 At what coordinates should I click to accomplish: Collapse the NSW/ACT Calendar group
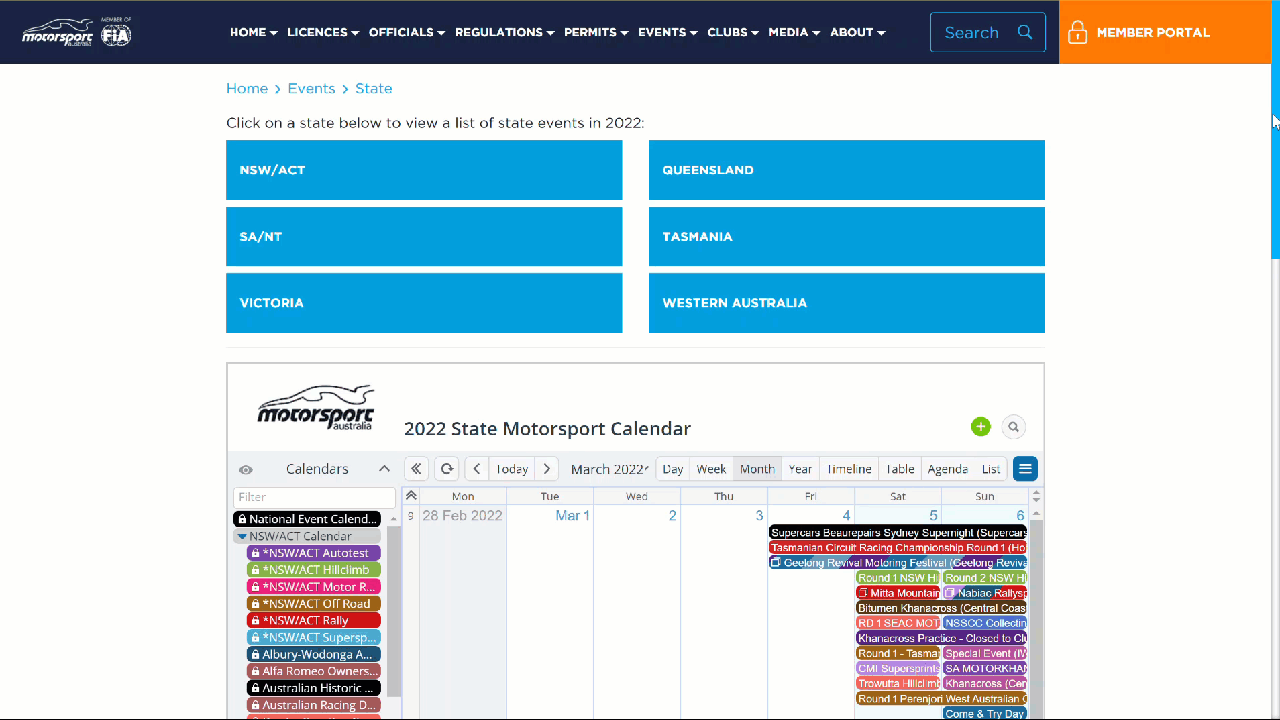[242, 537]
